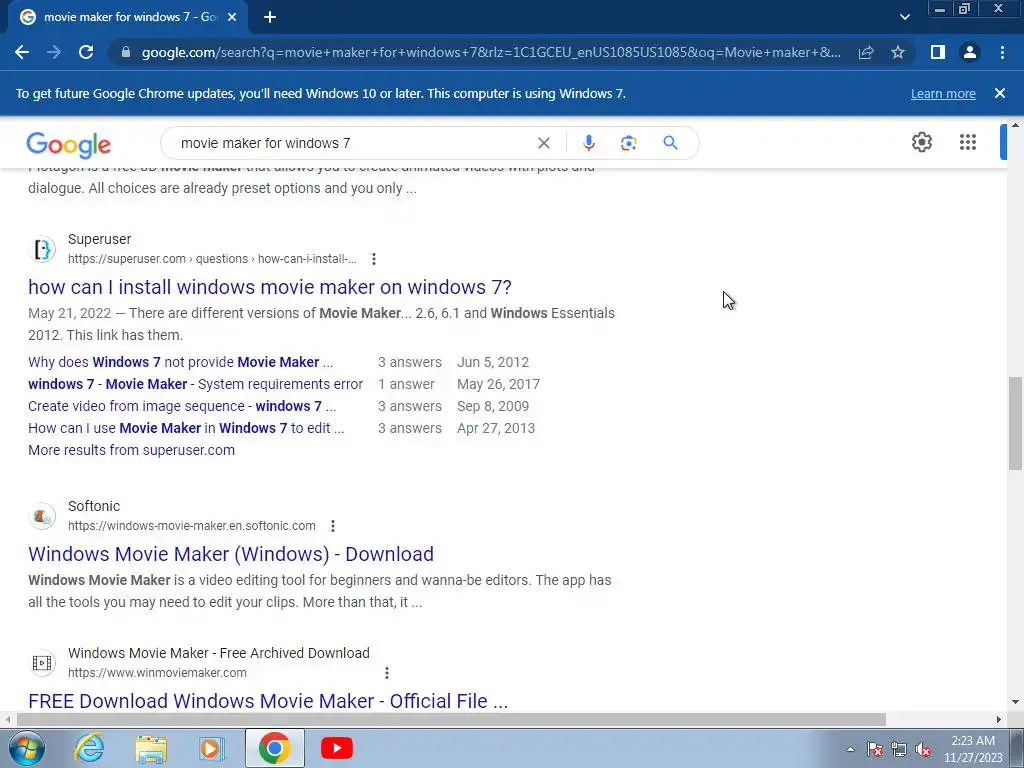Screen dimensions: 1024x768
Task: Open 'Create video from image sequence' link
Action: (x=182, y=406)
